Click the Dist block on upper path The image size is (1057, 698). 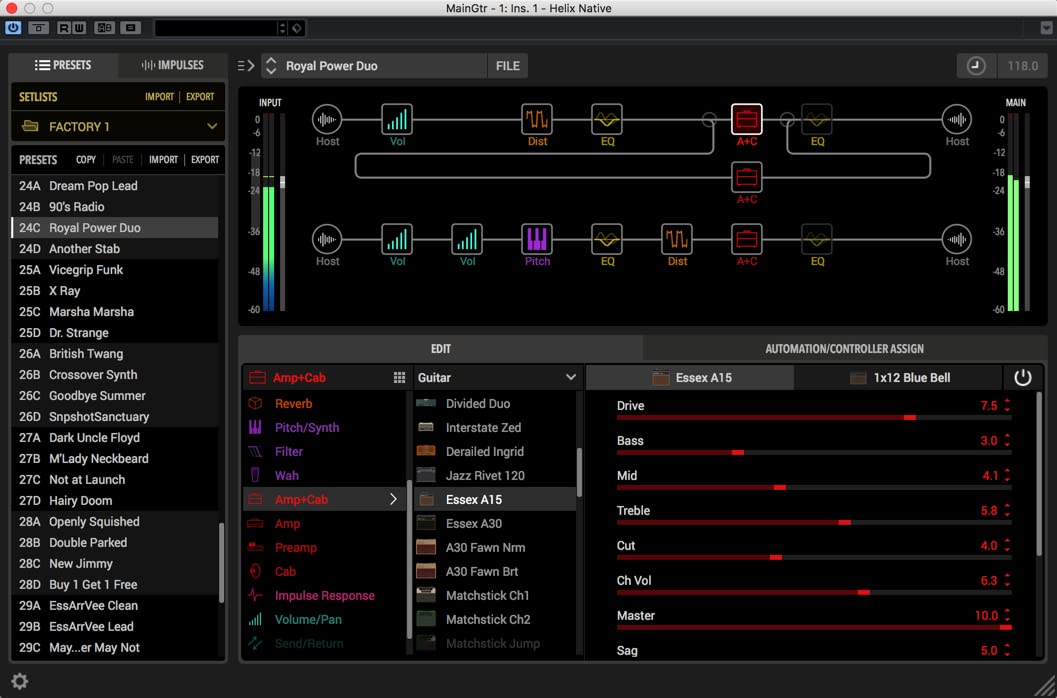[x=537, y=120]
